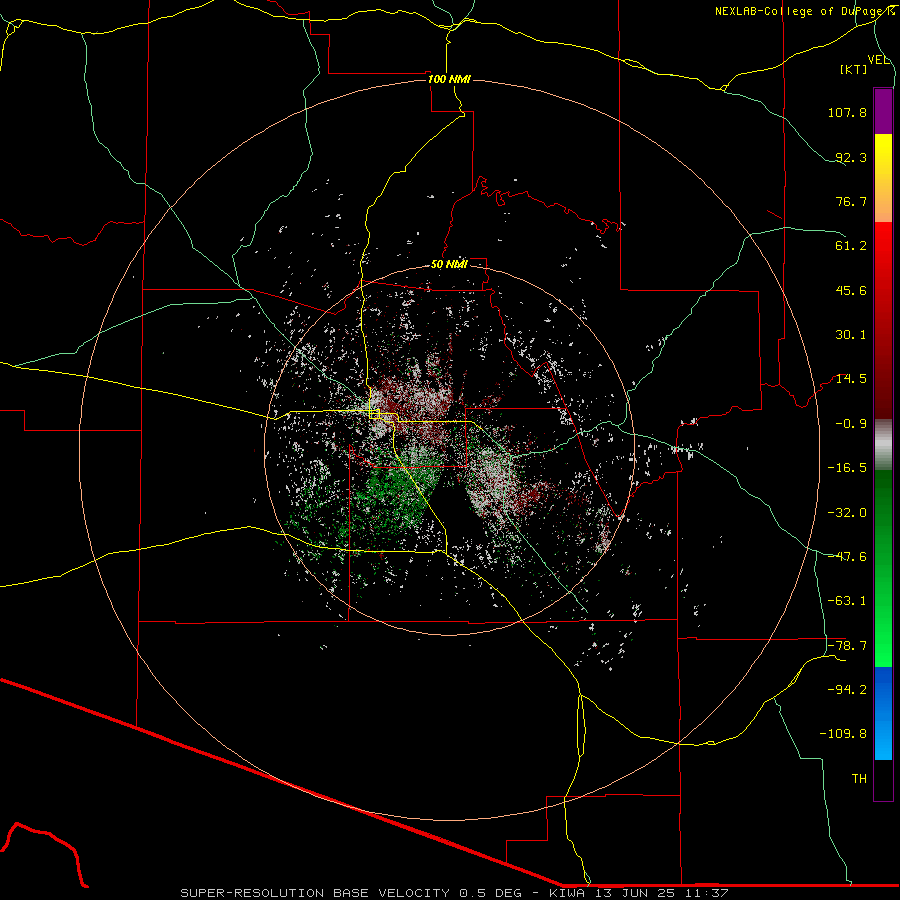Click the -32.0 velocity scale value
900x900 pixels.
tap(847, 513)
